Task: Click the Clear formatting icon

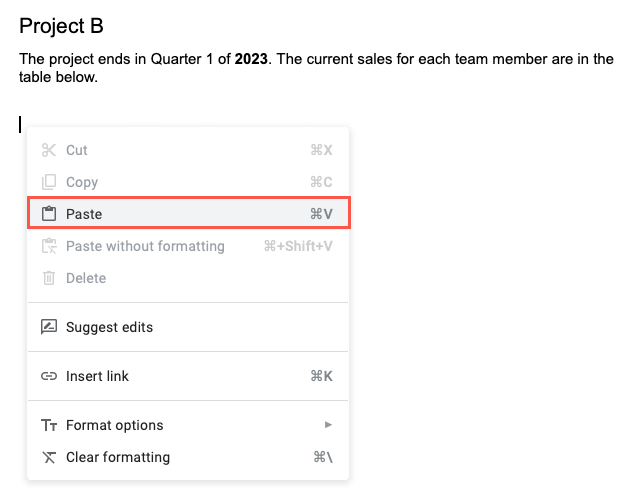Action: 48,457
